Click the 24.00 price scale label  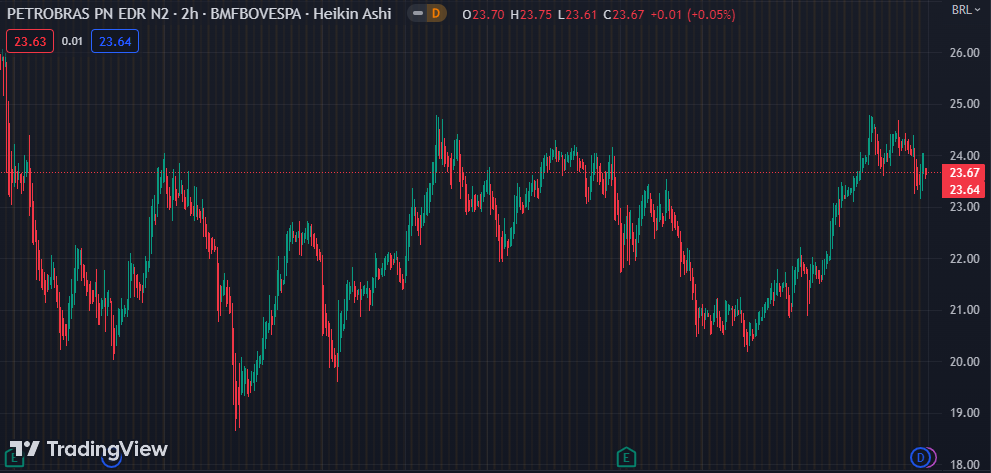964,156
